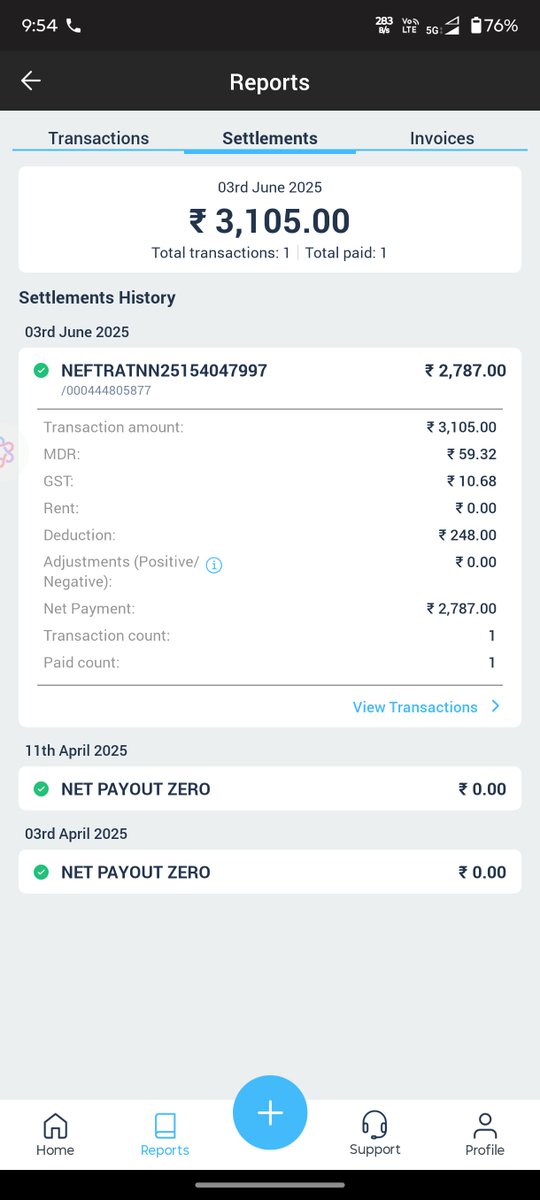Switch to the Transactions tab
Image resolution: width=540 pixels, height=1200 pixels.
(99, 139)
